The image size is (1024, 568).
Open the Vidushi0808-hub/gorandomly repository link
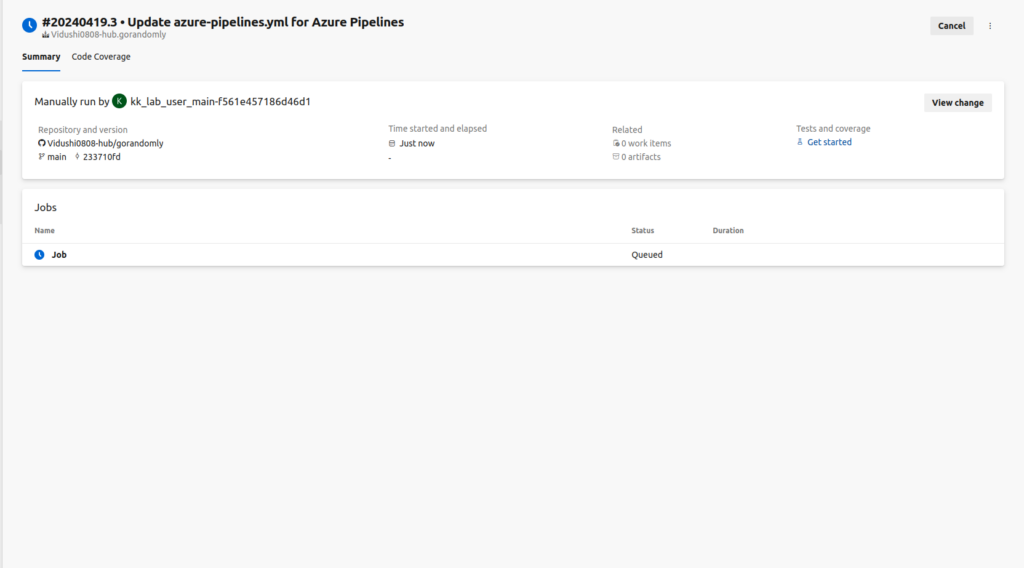[106, 143]
